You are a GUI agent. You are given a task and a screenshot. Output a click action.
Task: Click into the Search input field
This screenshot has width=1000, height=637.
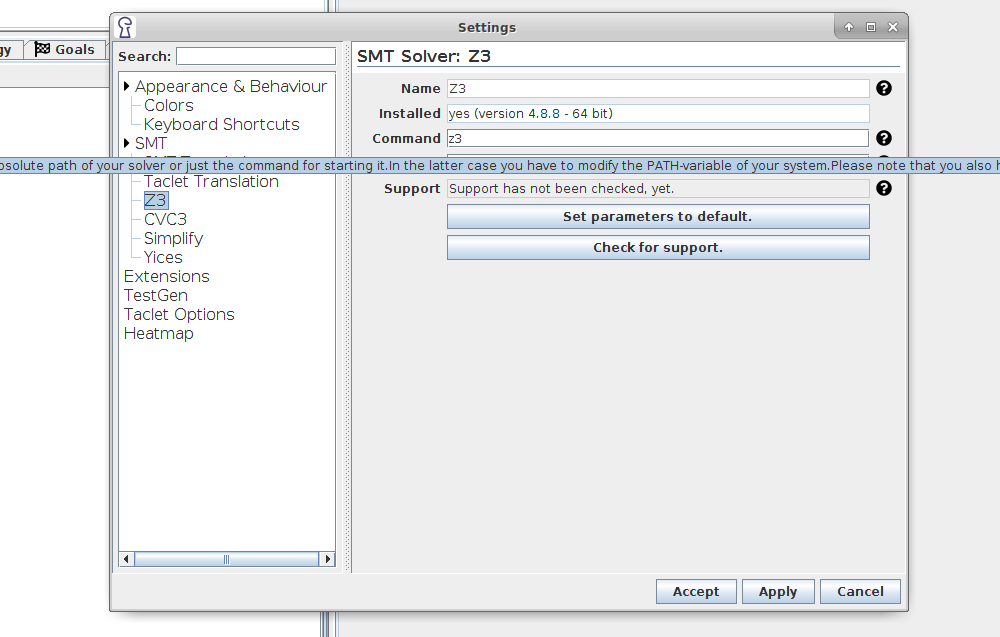coord(256,56)
